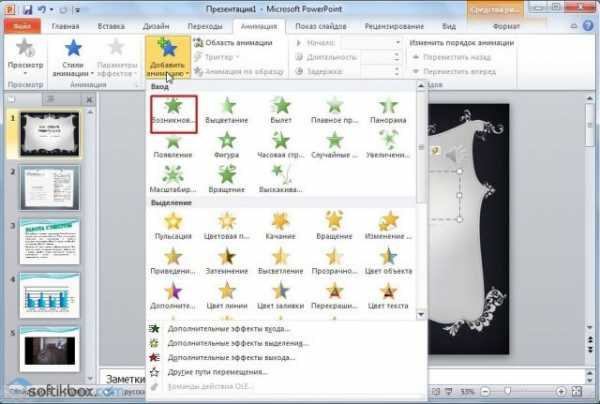Apply the Прозрачность emphasis effect
The height and width of the screenshot is (404, 600).
334,262
